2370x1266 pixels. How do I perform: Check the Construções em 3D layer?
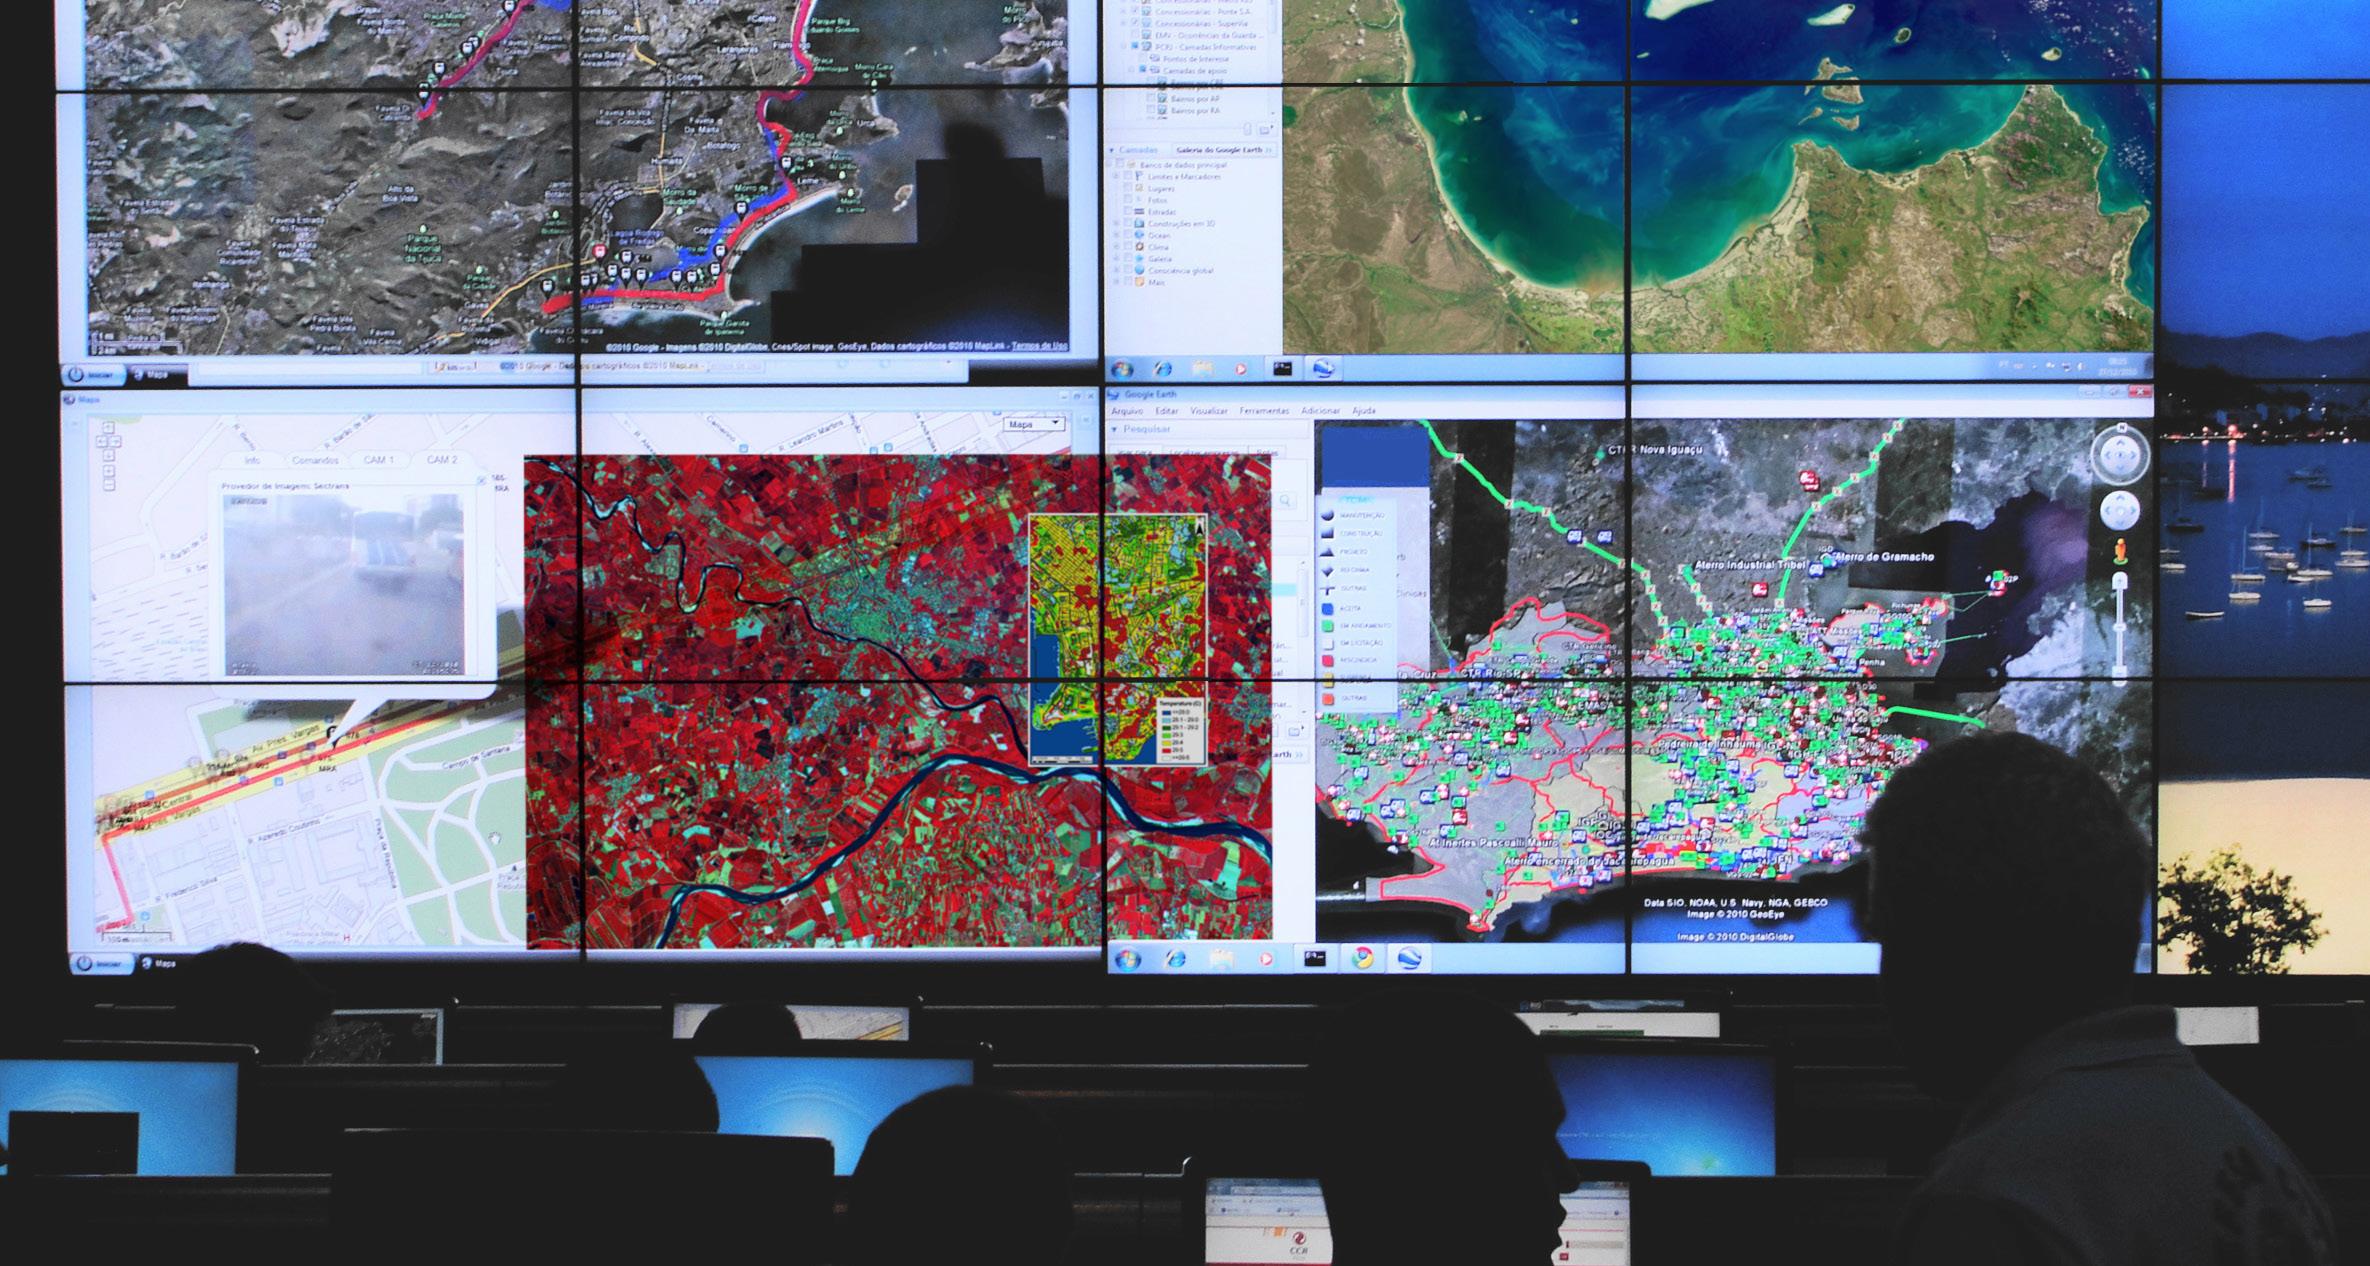1128,223
